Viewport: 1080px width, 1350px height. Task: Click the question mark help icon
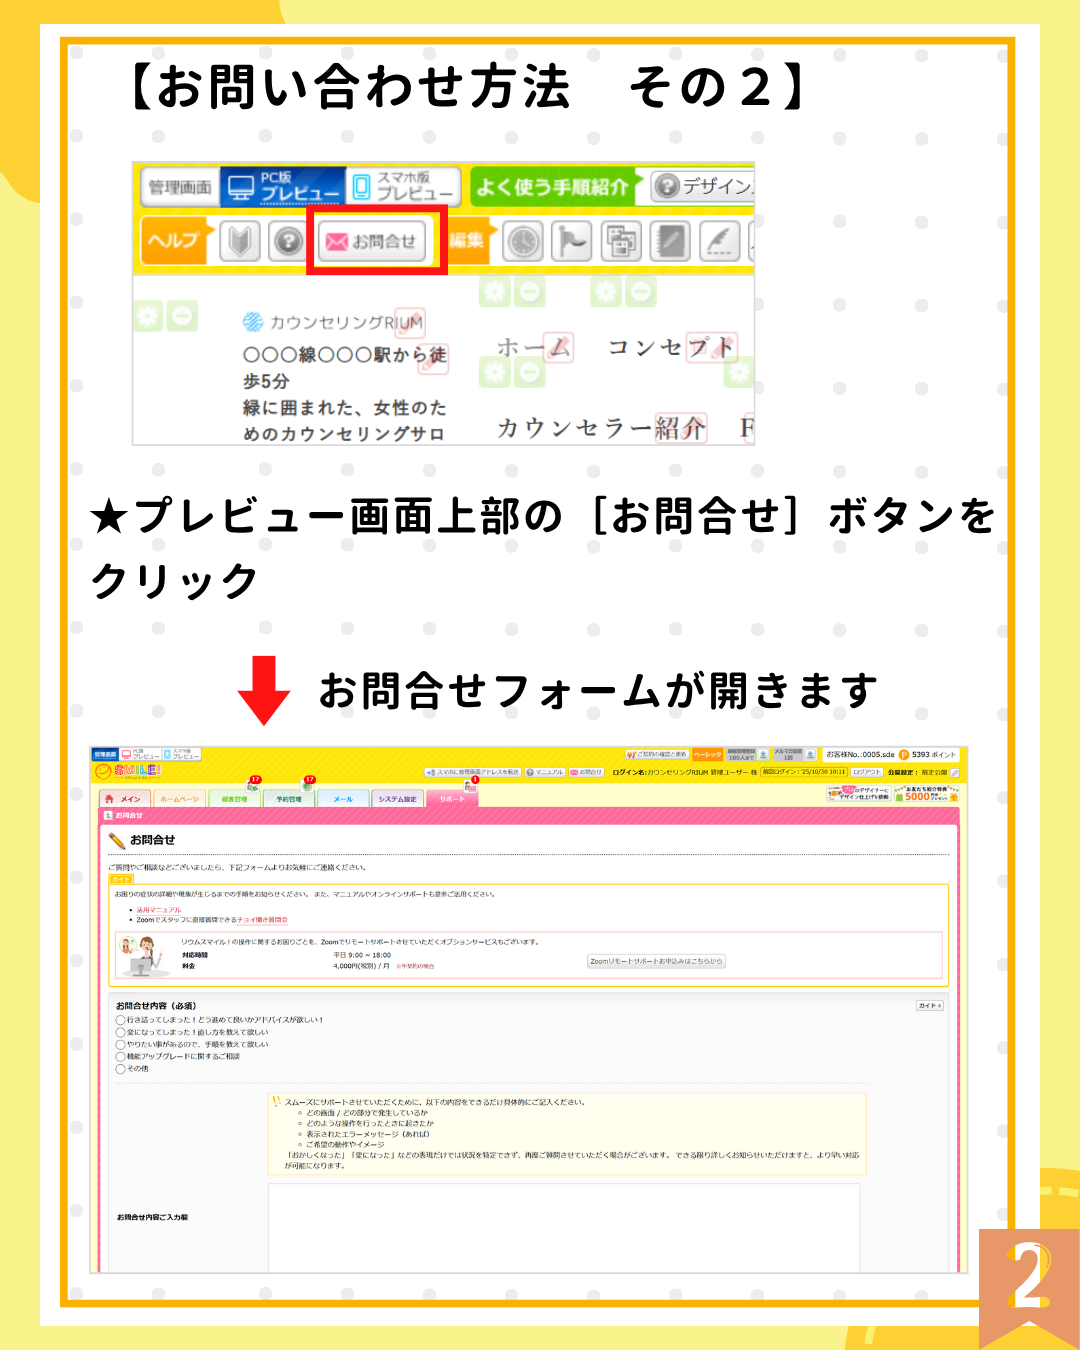click(288, 241)
